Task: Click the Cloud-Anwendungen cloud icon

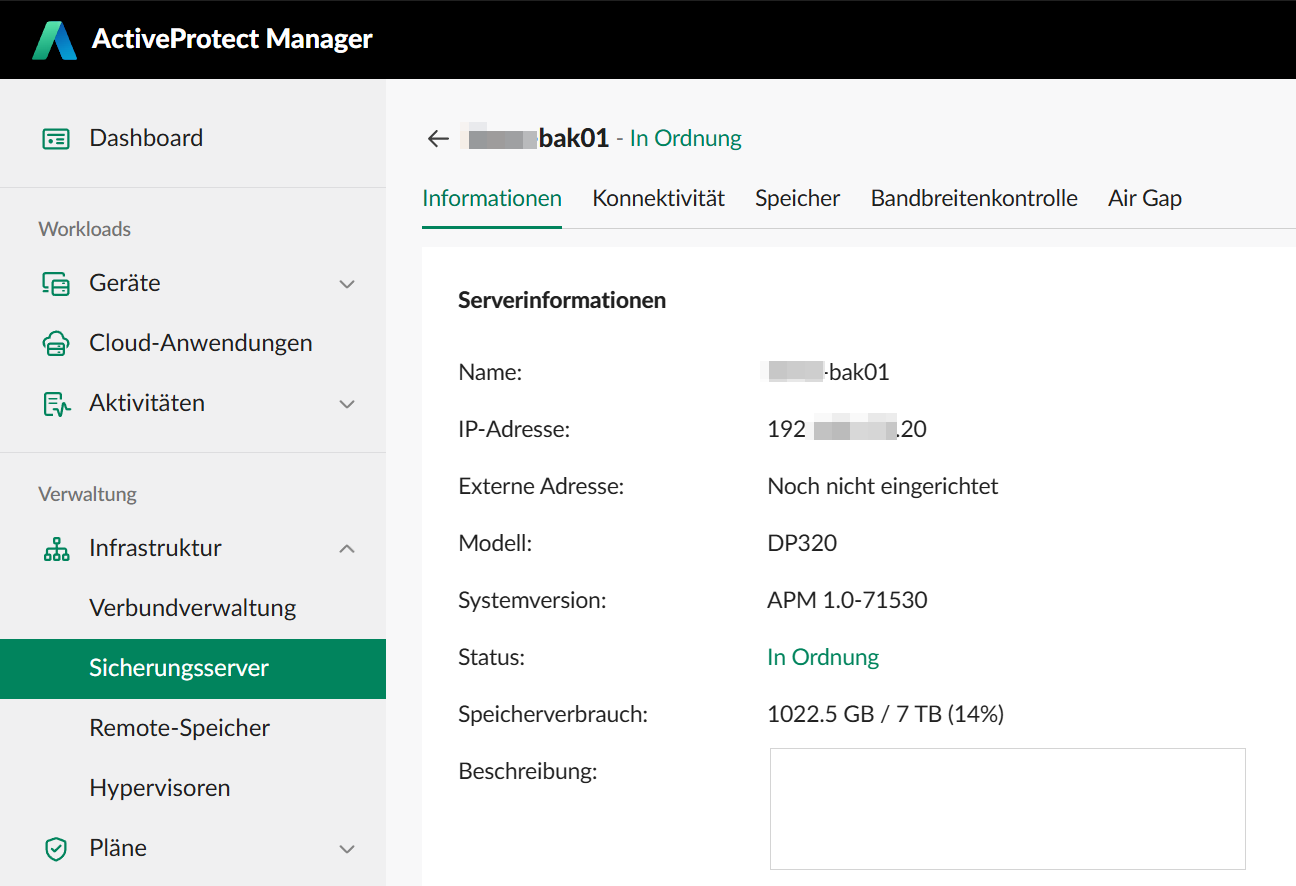Action: coord(56,343)
